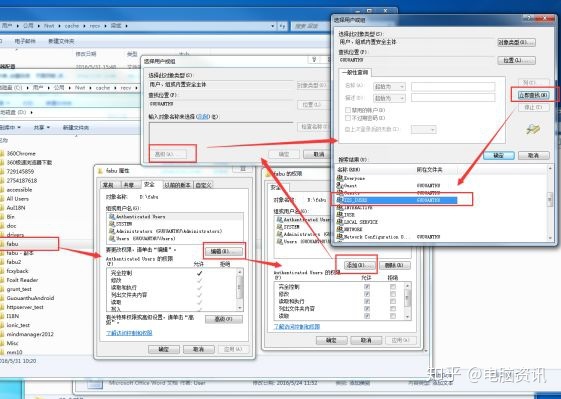Click the Explorer search box
Viewport: 561px width, 399px height.
pyautogui.click(x=310, y=26)
